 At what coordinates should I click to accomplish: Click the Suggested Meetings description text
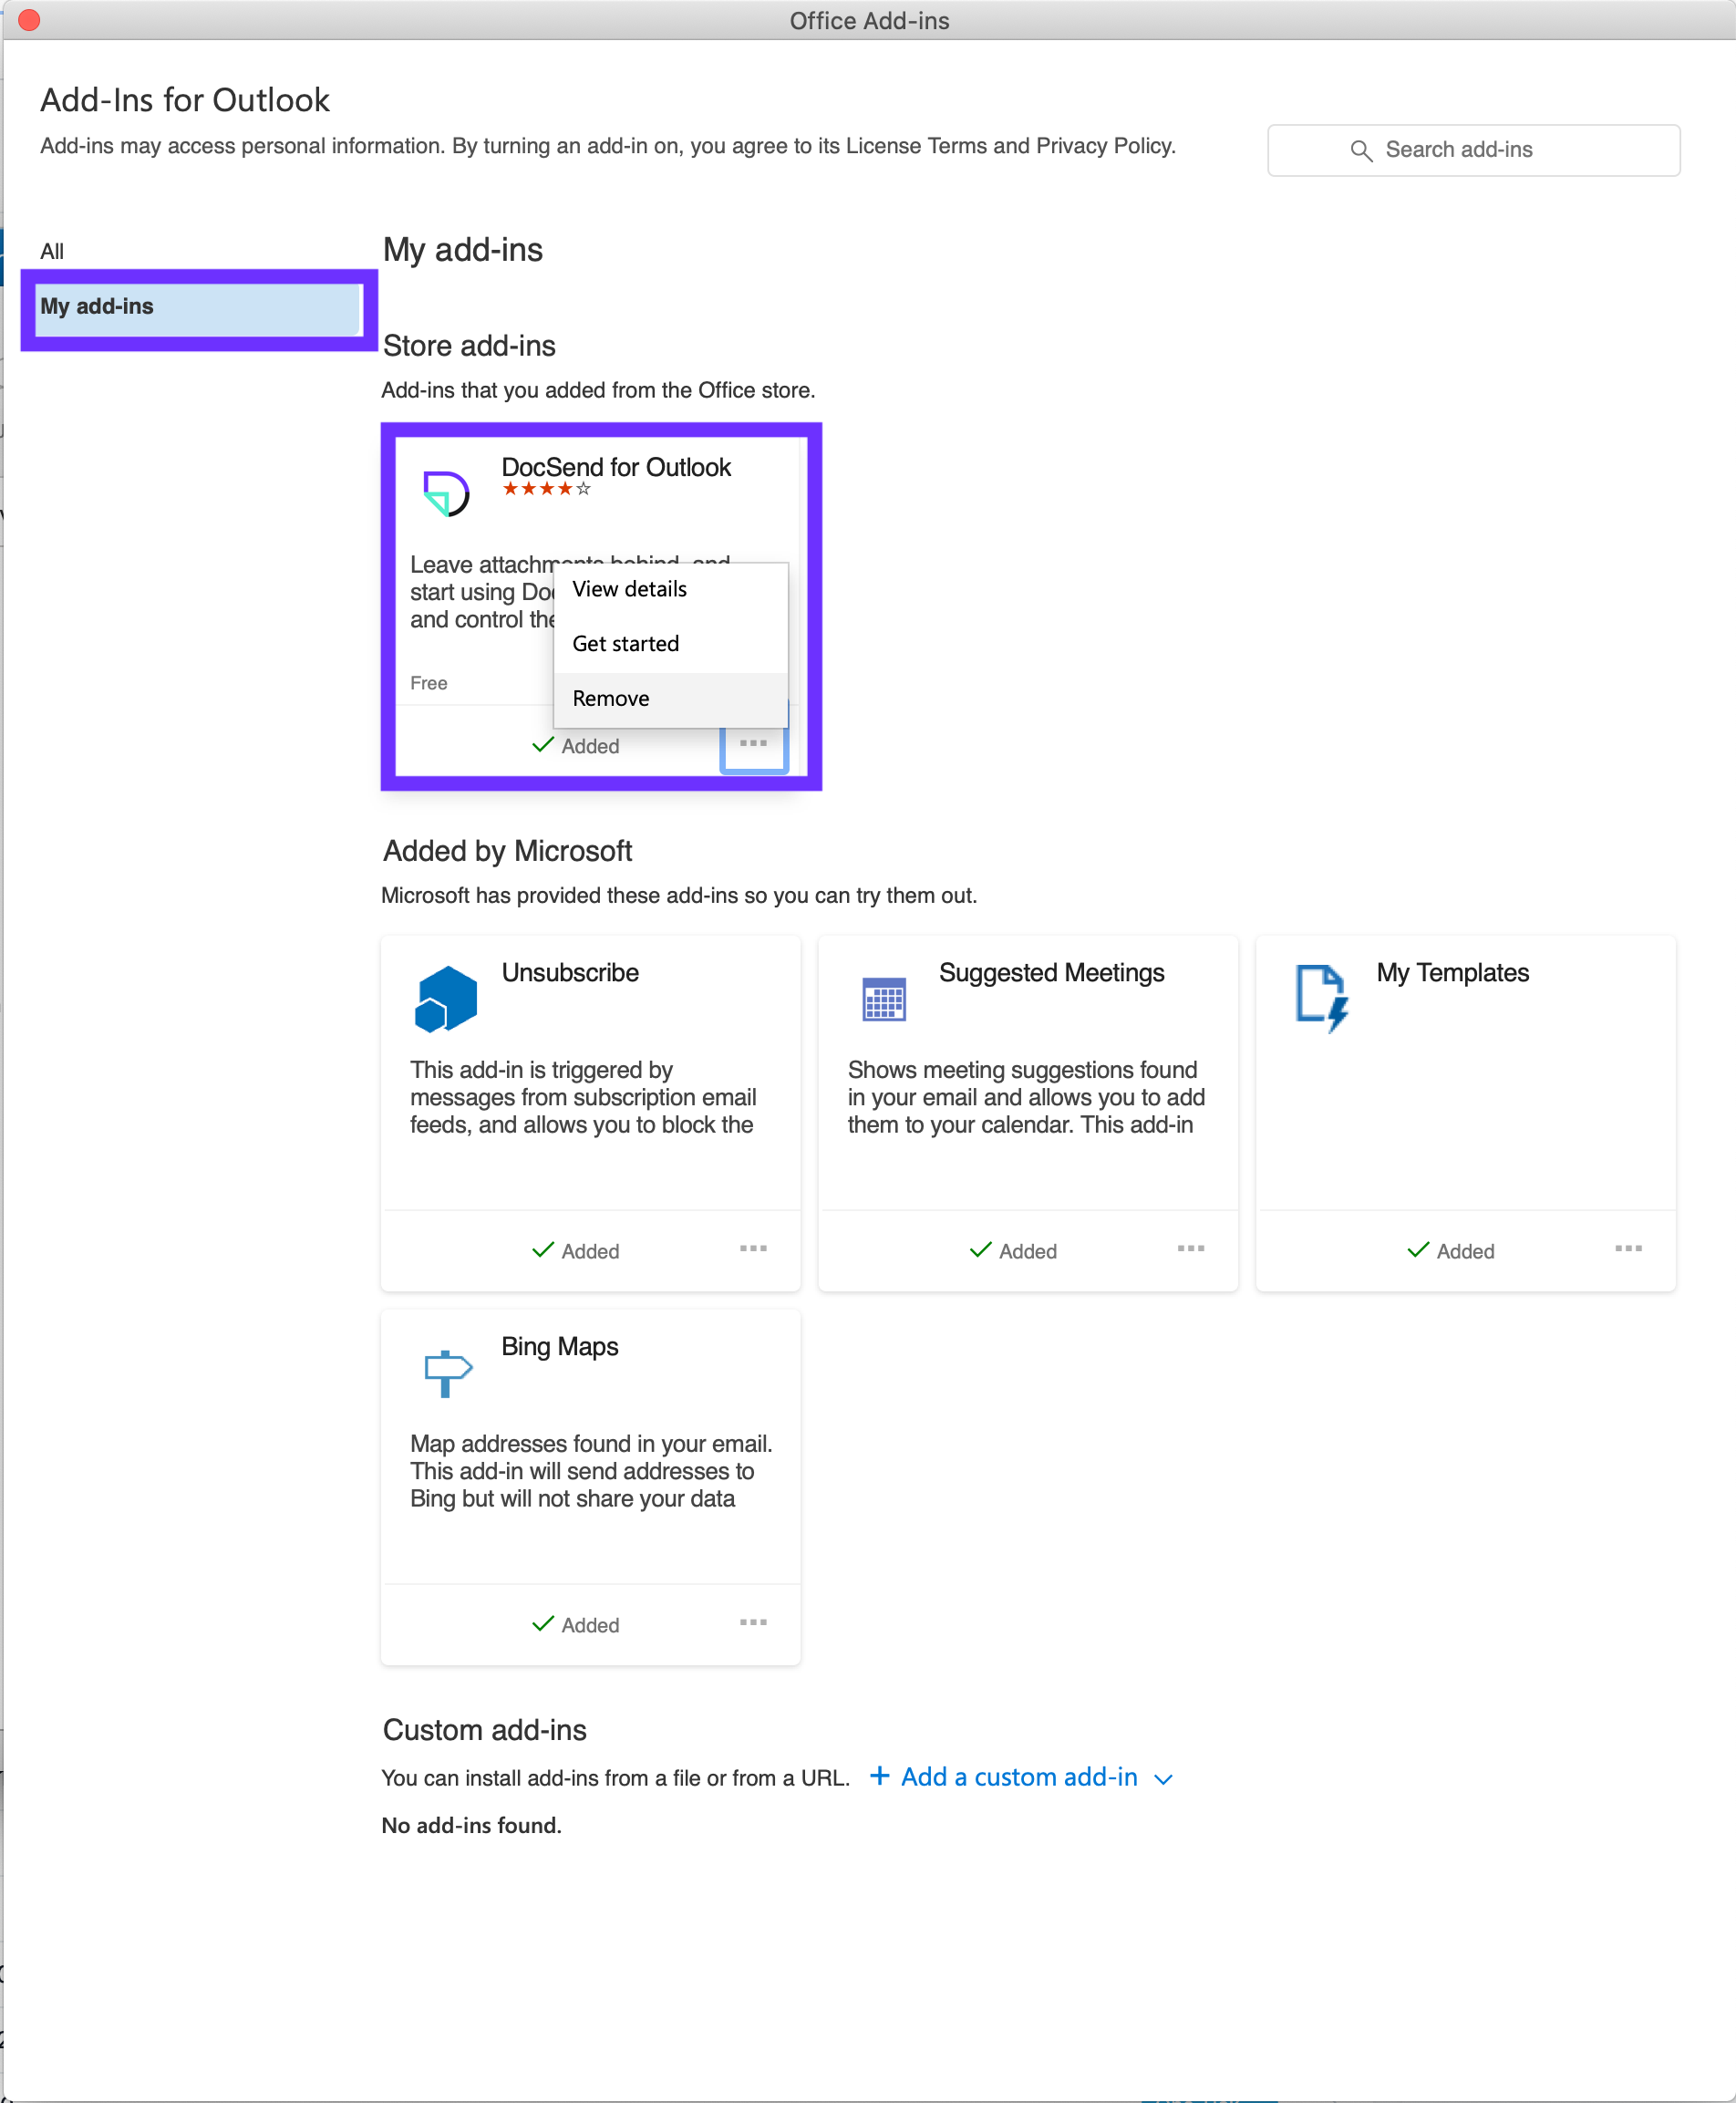point(1026,1097)
